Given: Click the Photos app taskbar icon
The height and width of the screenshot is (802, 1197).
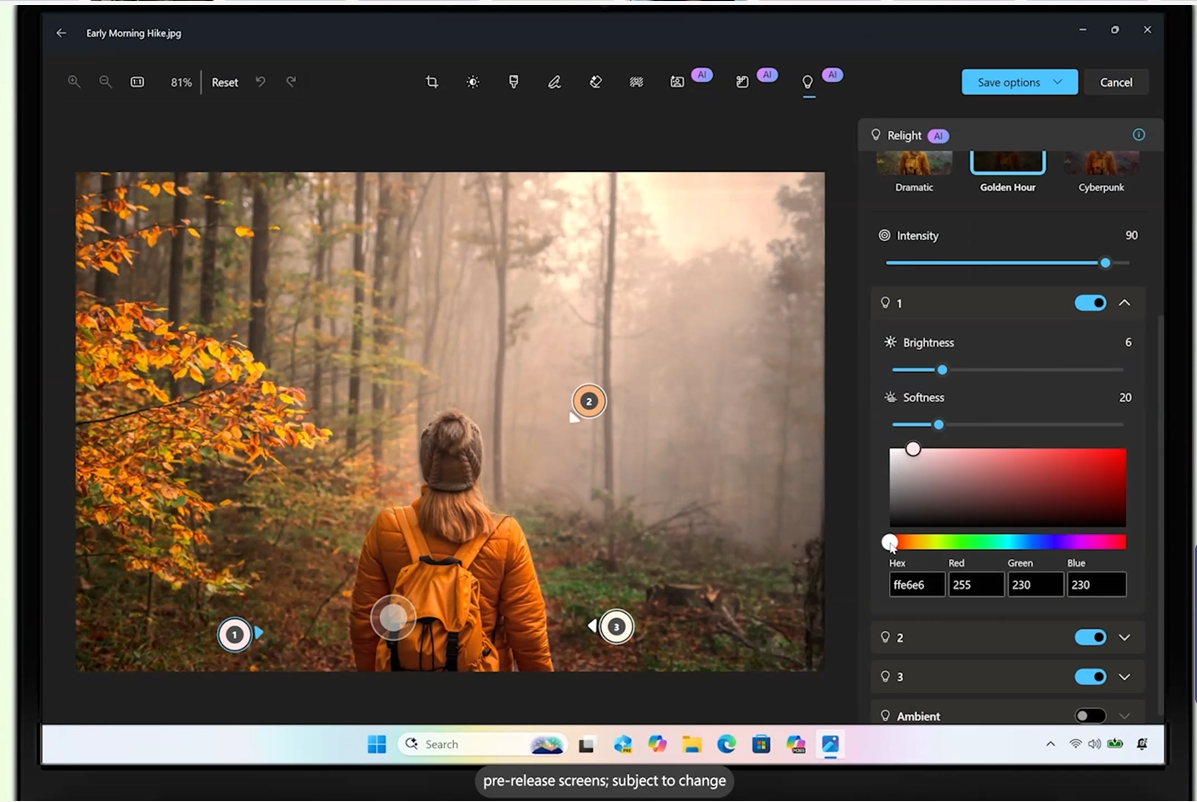Looking at the screenshot, I should 831,744.
